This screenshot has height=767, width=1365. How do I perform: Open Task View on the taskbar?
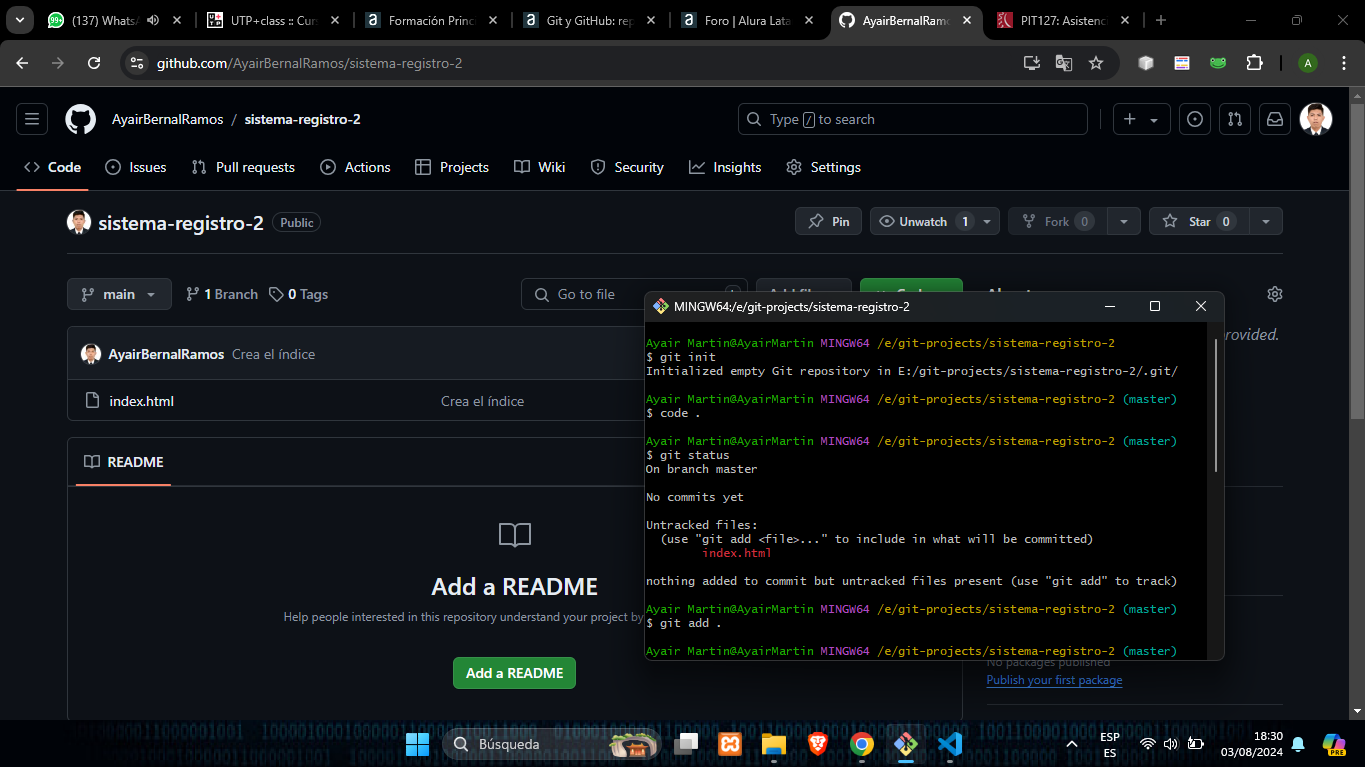[685, 744]
